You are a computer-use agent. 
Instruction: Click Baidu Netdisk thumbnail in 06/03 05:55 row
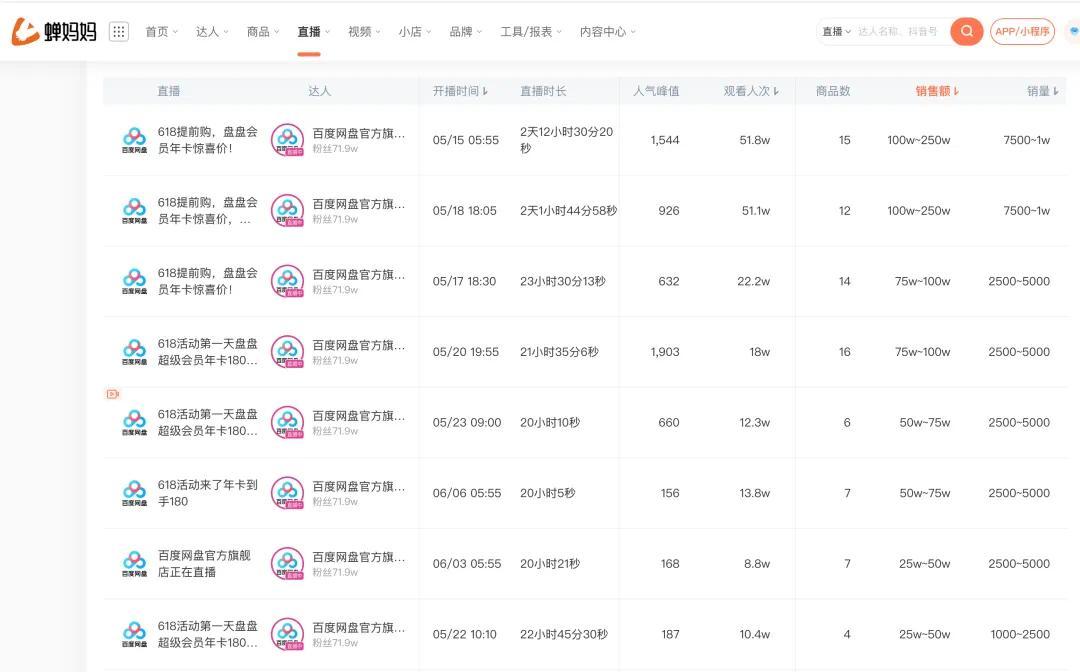pyautogui.click(x=134, y=563)
